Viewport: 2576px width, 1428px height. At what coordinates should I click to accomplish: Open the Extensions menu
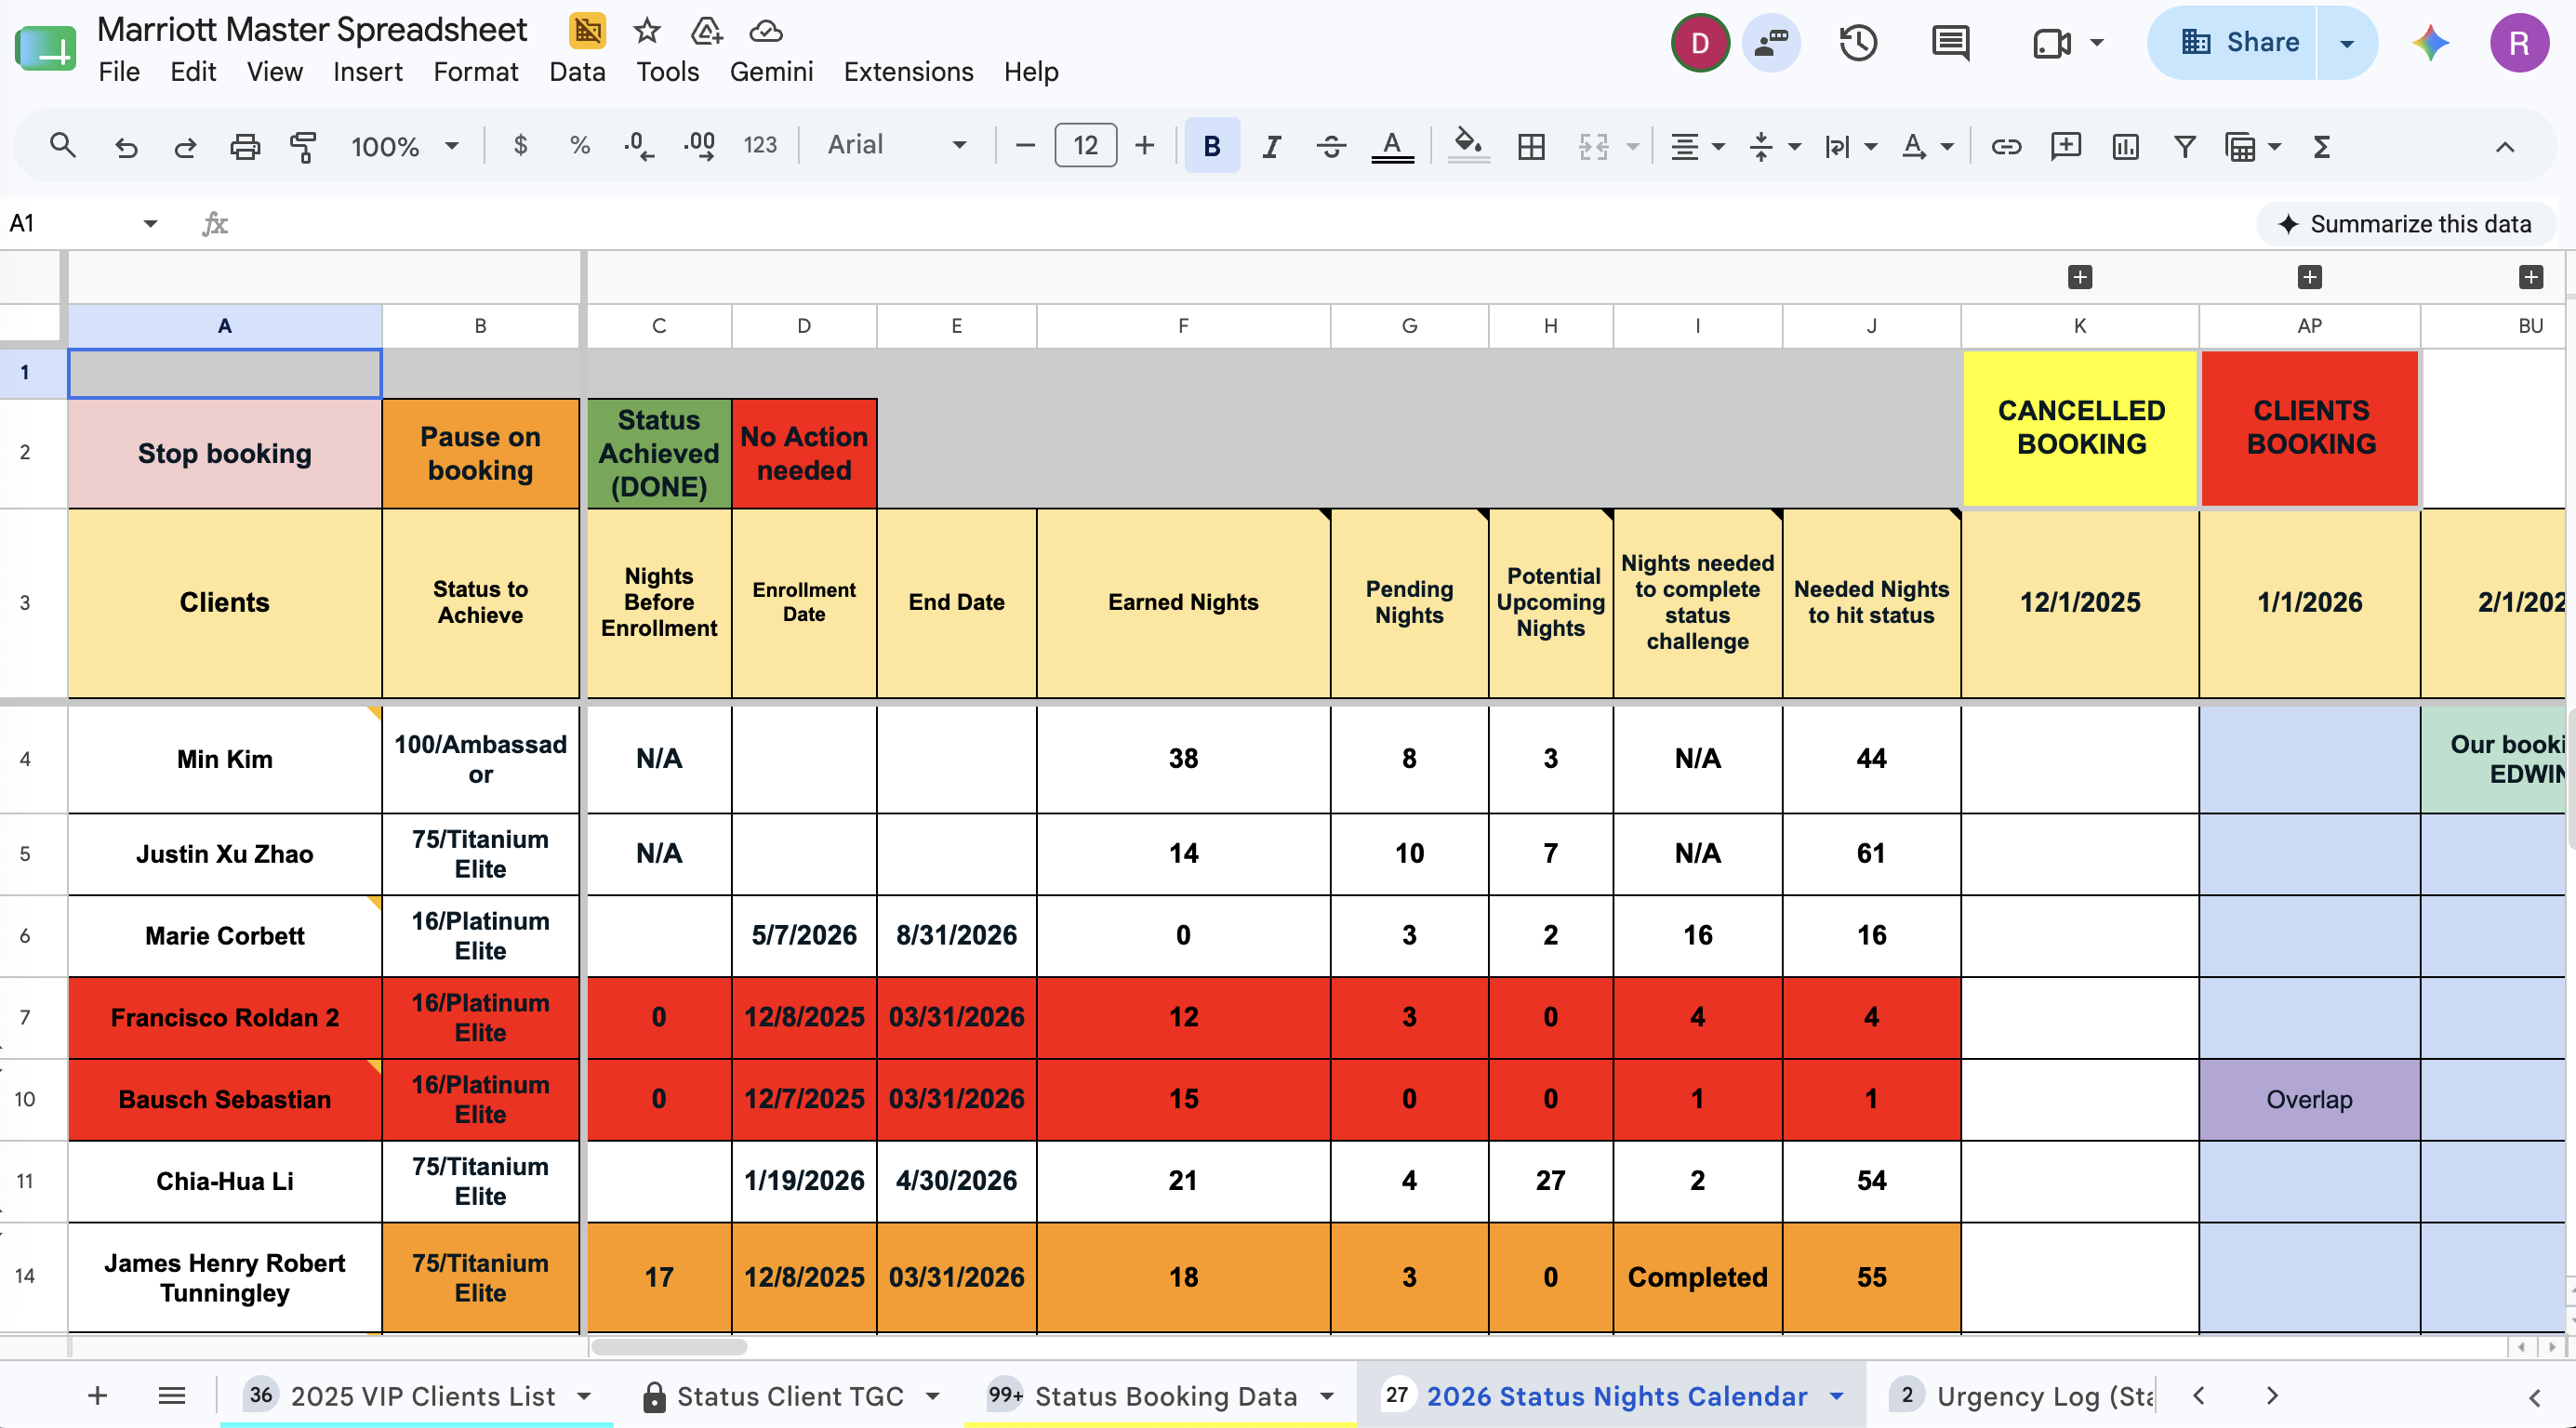908,72
